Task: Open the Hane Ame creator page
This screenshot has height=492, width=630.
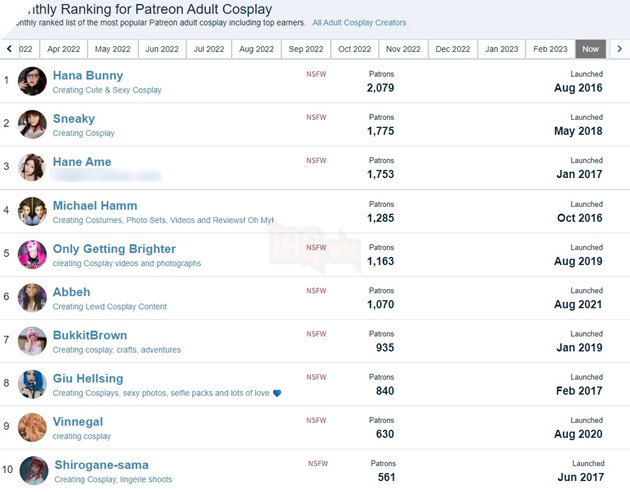Action: click(x=82, y=162)
